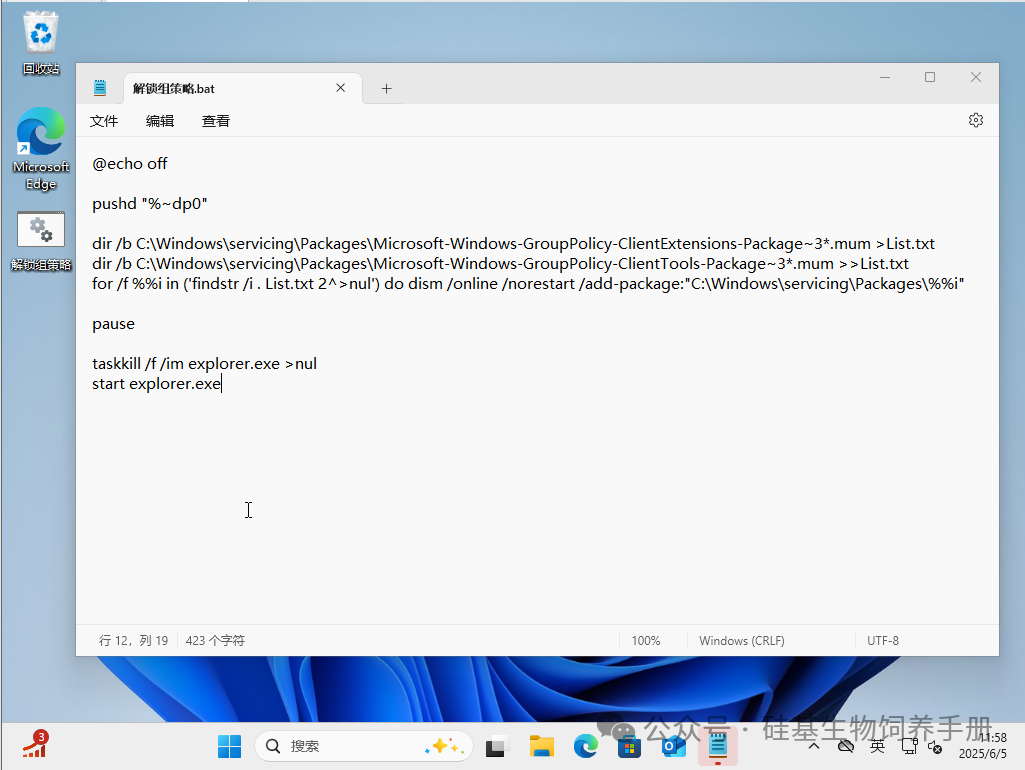Viewport: 1025px width, 770px height.
Task: Open the 文件 menu
Action: pyautogui.click(x=104, y=121)
